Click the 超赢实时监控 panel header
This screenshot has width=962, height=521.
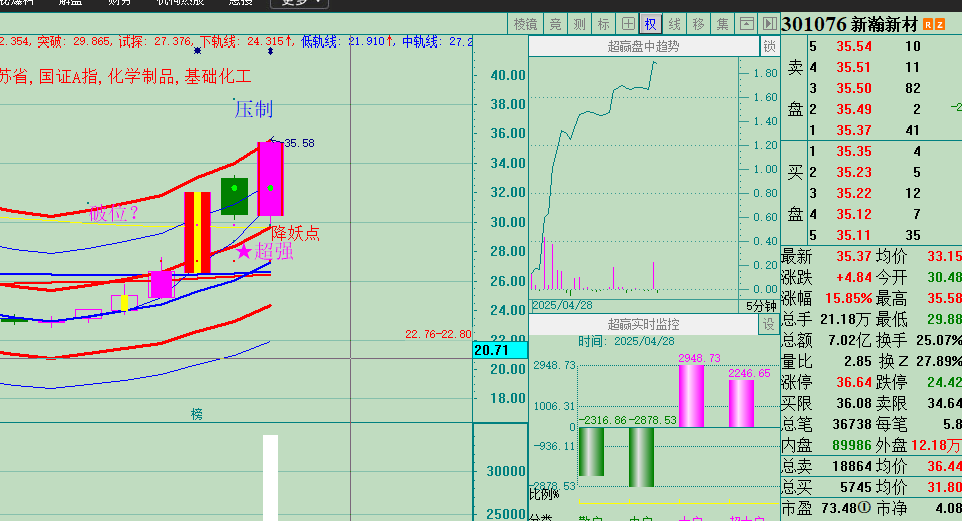tap(643, 324)
